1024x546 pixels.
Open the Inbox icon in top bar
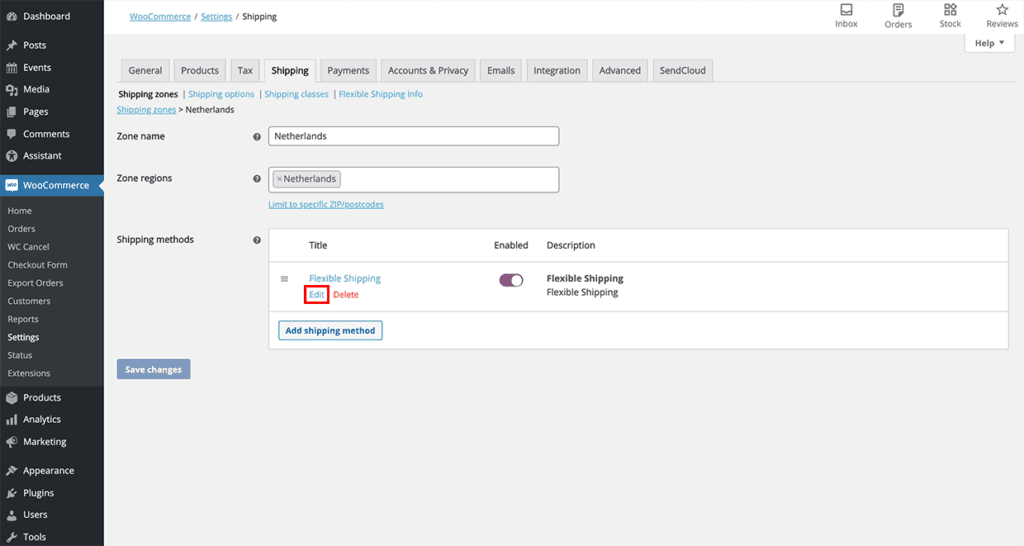(x=846, y=10)
